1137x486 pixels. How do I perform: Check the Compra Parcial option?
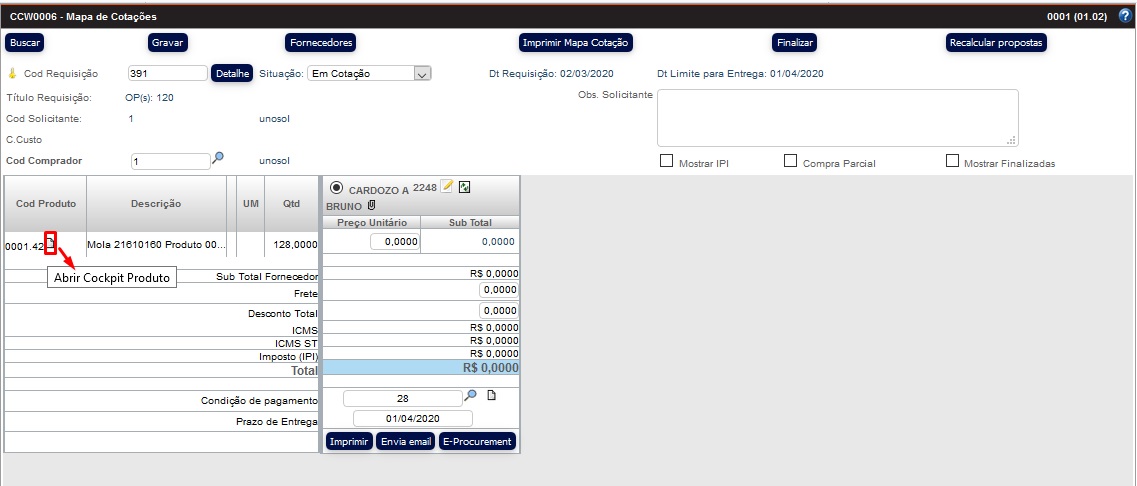point(790,161)
